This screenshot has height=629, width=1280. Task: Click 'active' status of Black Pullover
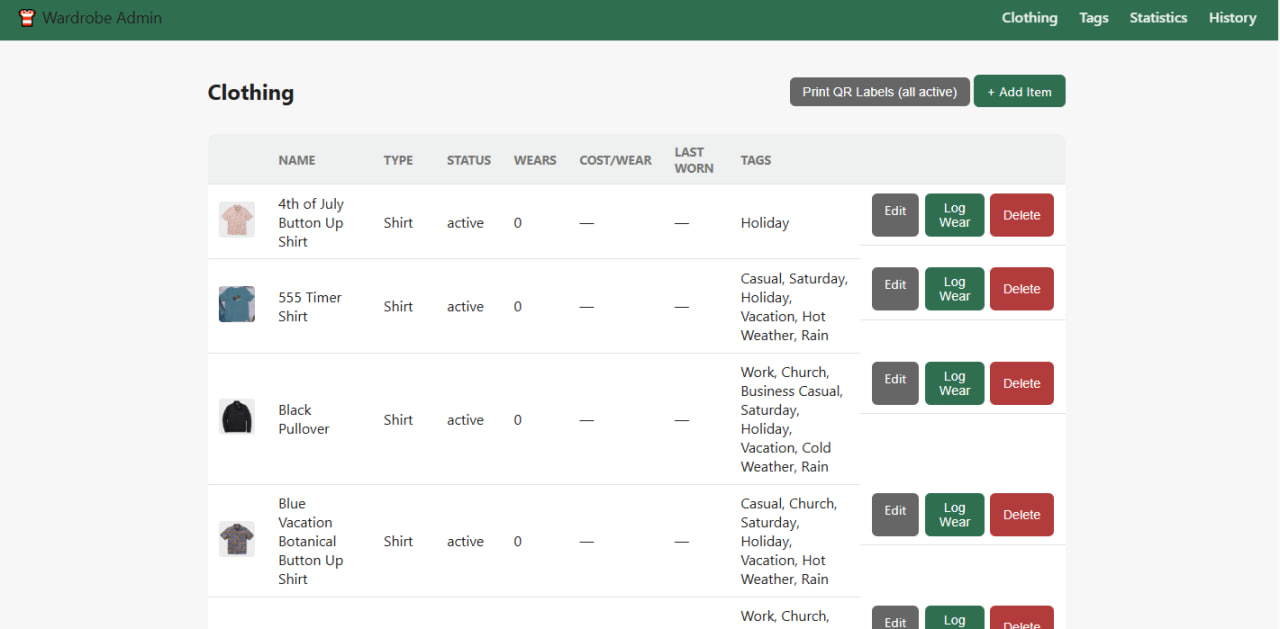tap(465, 420)
